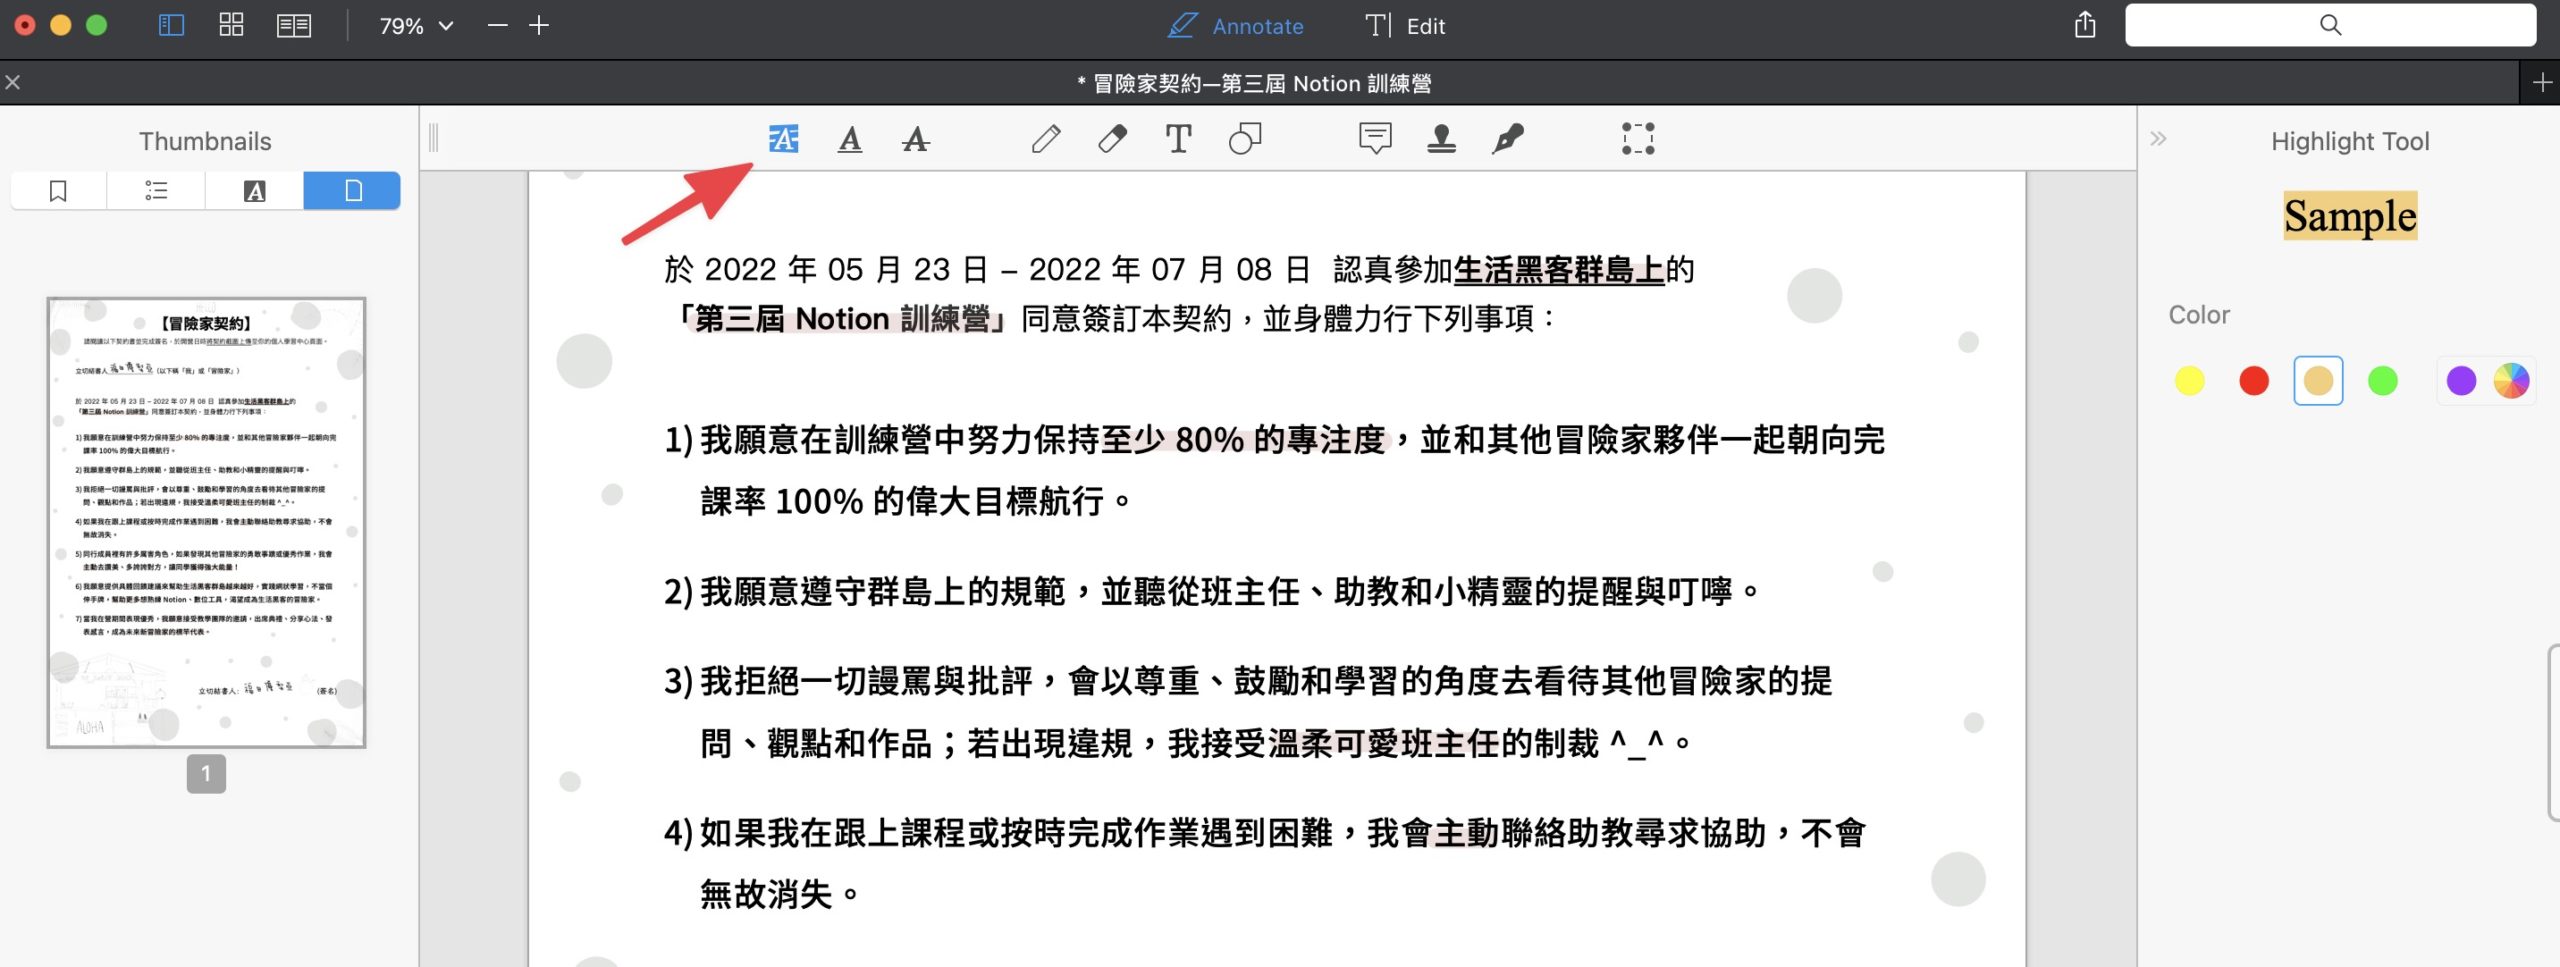Image resolution: width=2560 pixels, height=967 pixels.
Task: Toggle the left sidebar panel
Action: [172, 25]
